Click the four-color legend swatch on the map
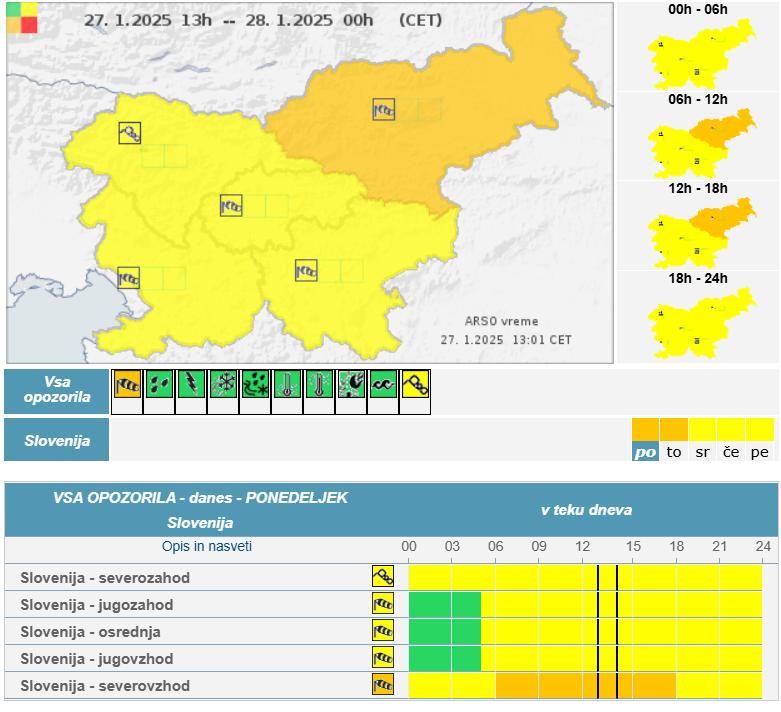The height and width of the screenshot is (712, 781). click(23, 18)
